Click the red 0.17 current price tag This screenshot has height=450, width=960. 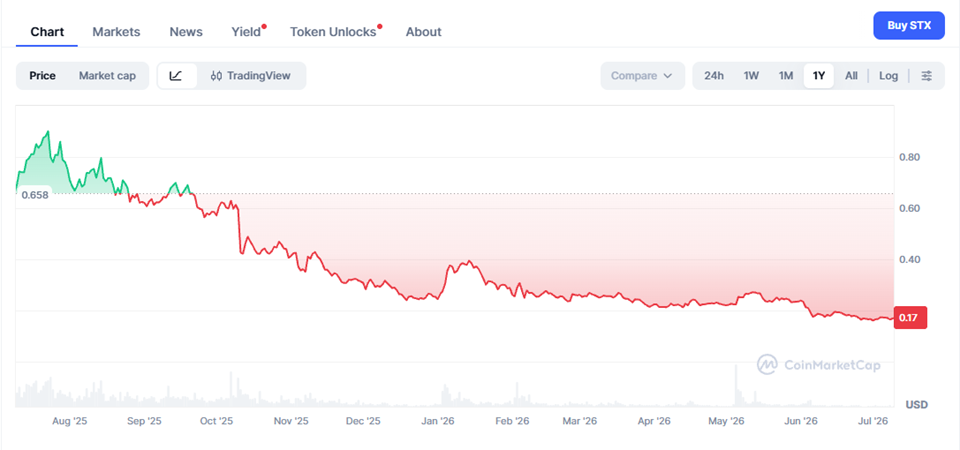pos(910,318)
